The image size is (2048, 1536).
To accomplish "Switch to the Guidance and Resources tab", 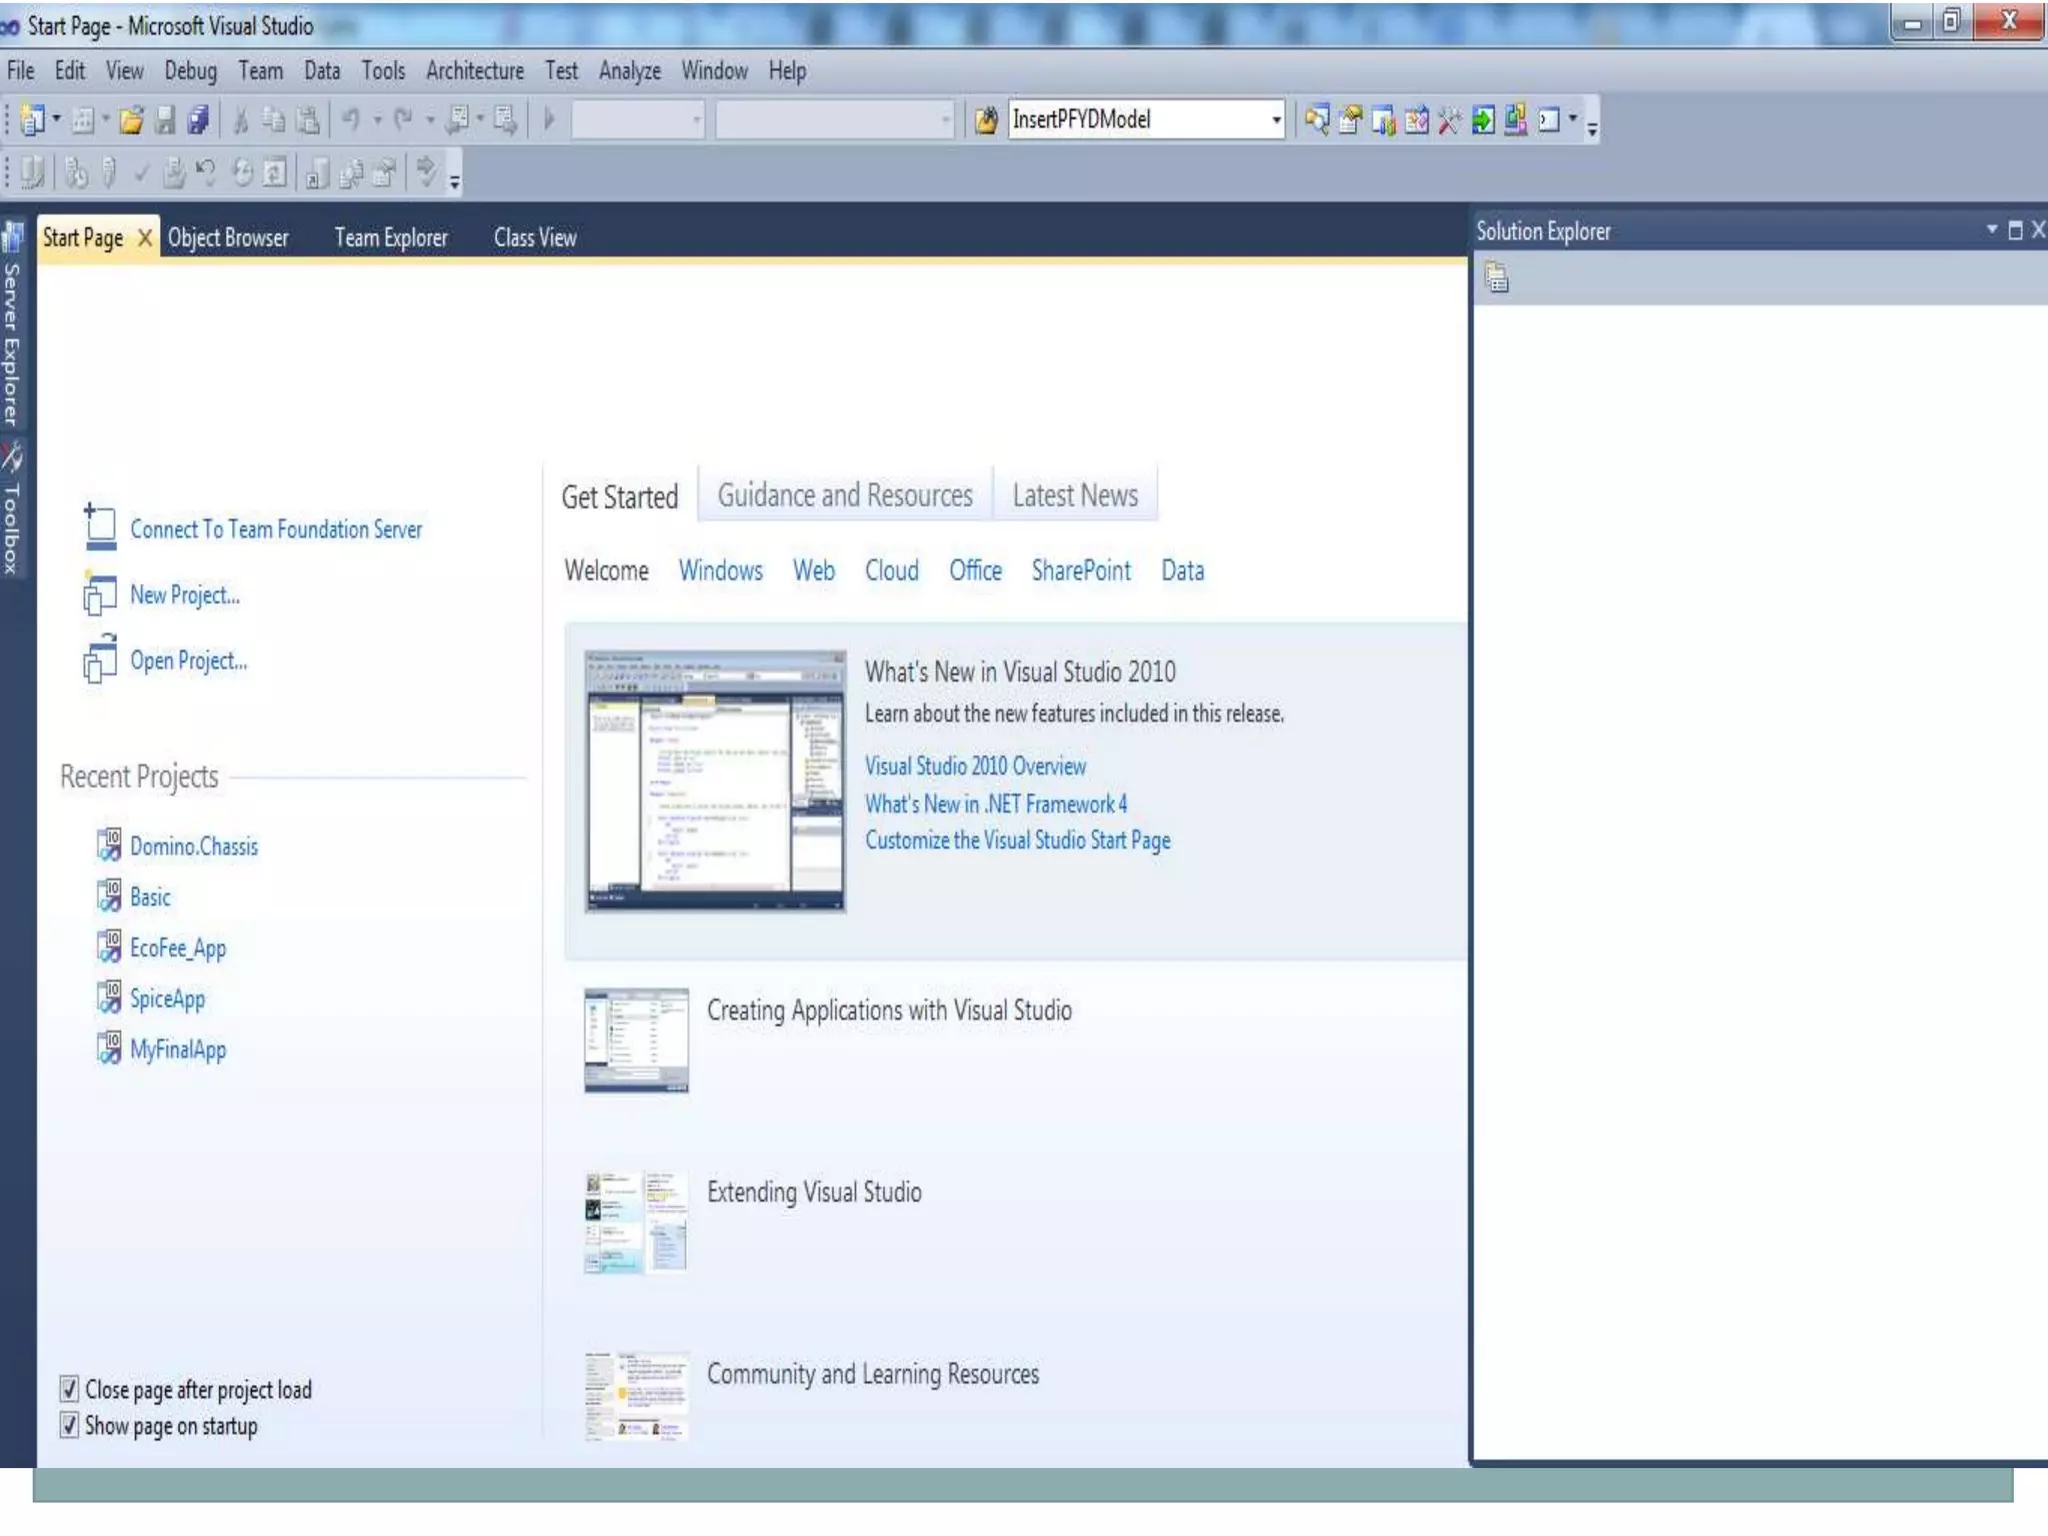I will (x=844, y=495).
